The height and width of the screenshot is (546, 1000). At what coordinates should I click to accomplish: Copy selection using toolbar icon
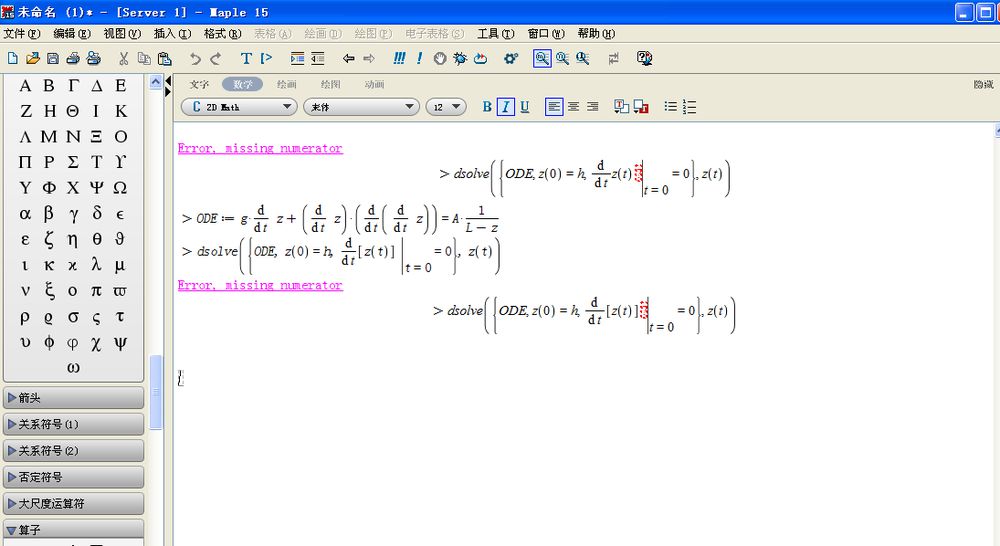click(144, 59)
